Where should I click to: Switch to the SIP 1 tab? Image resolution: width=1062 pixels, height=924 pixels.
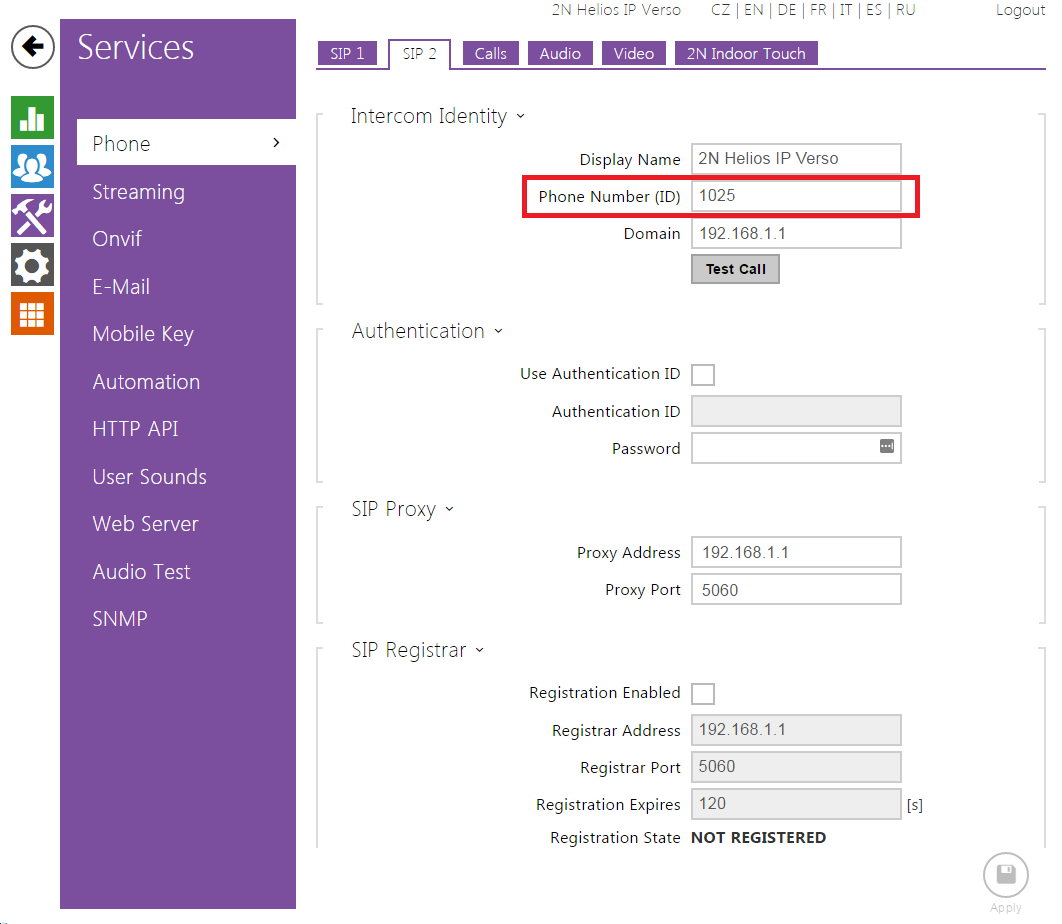347,54
